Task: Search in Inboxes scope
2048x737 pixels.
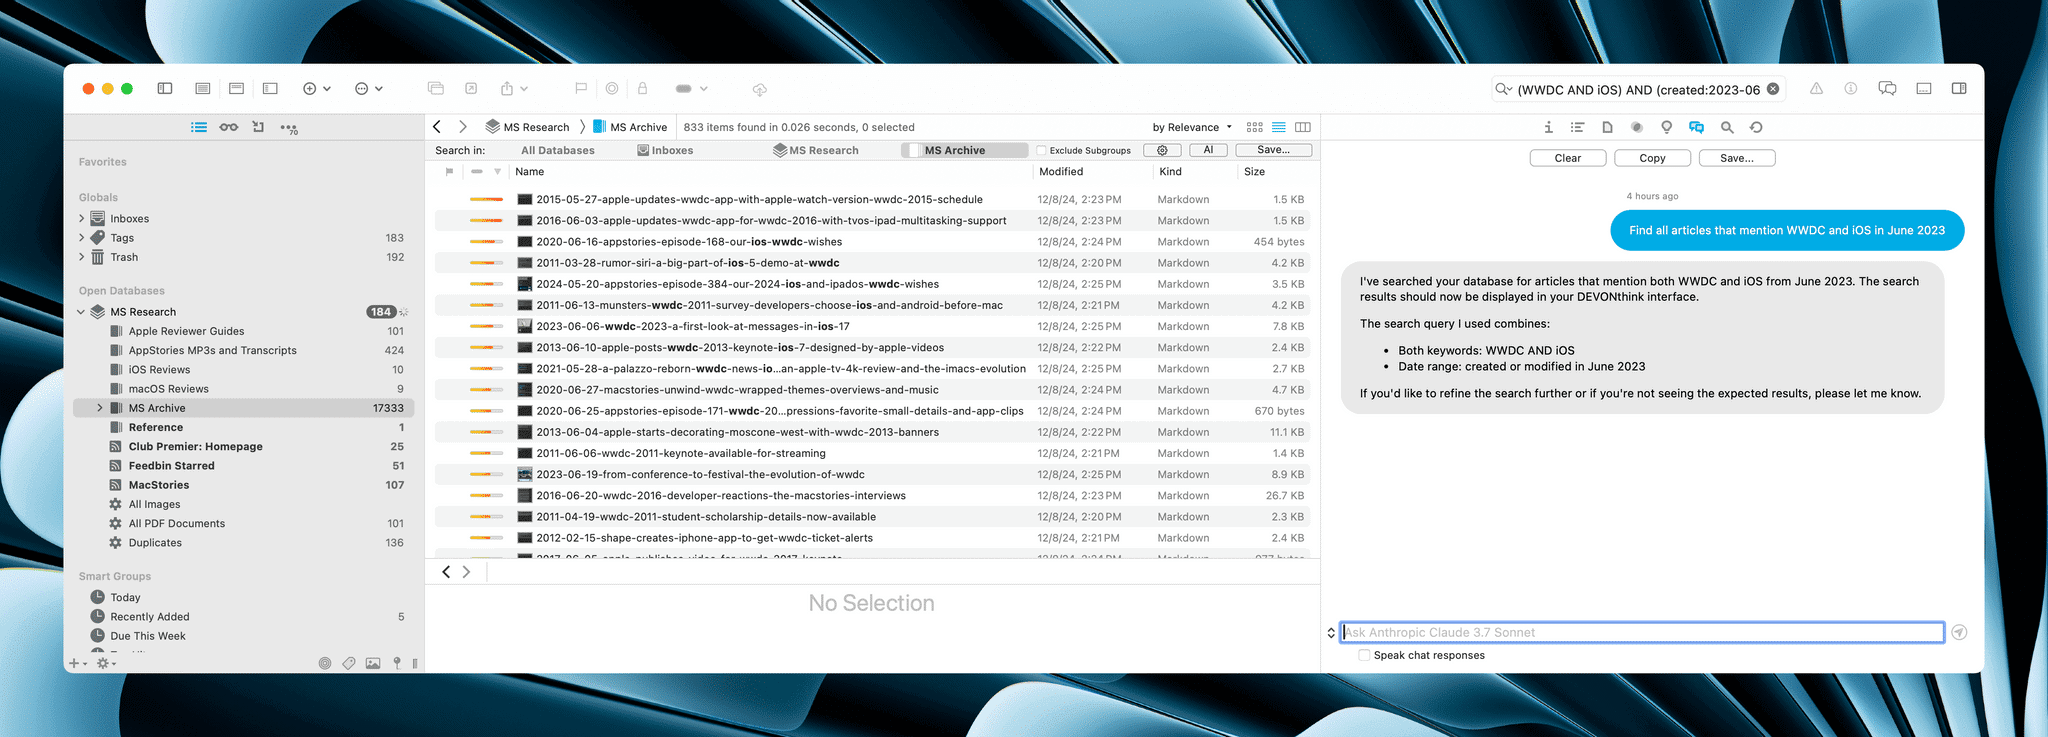Action: point(665,150)
